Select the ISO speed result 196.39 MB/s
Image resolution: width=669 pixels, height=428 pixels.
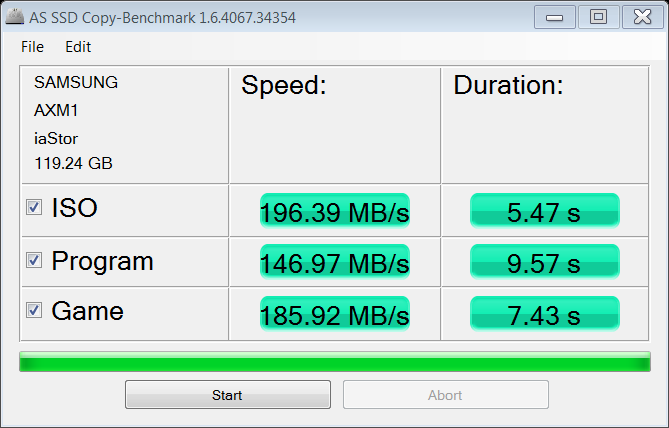tap(334, 211)
